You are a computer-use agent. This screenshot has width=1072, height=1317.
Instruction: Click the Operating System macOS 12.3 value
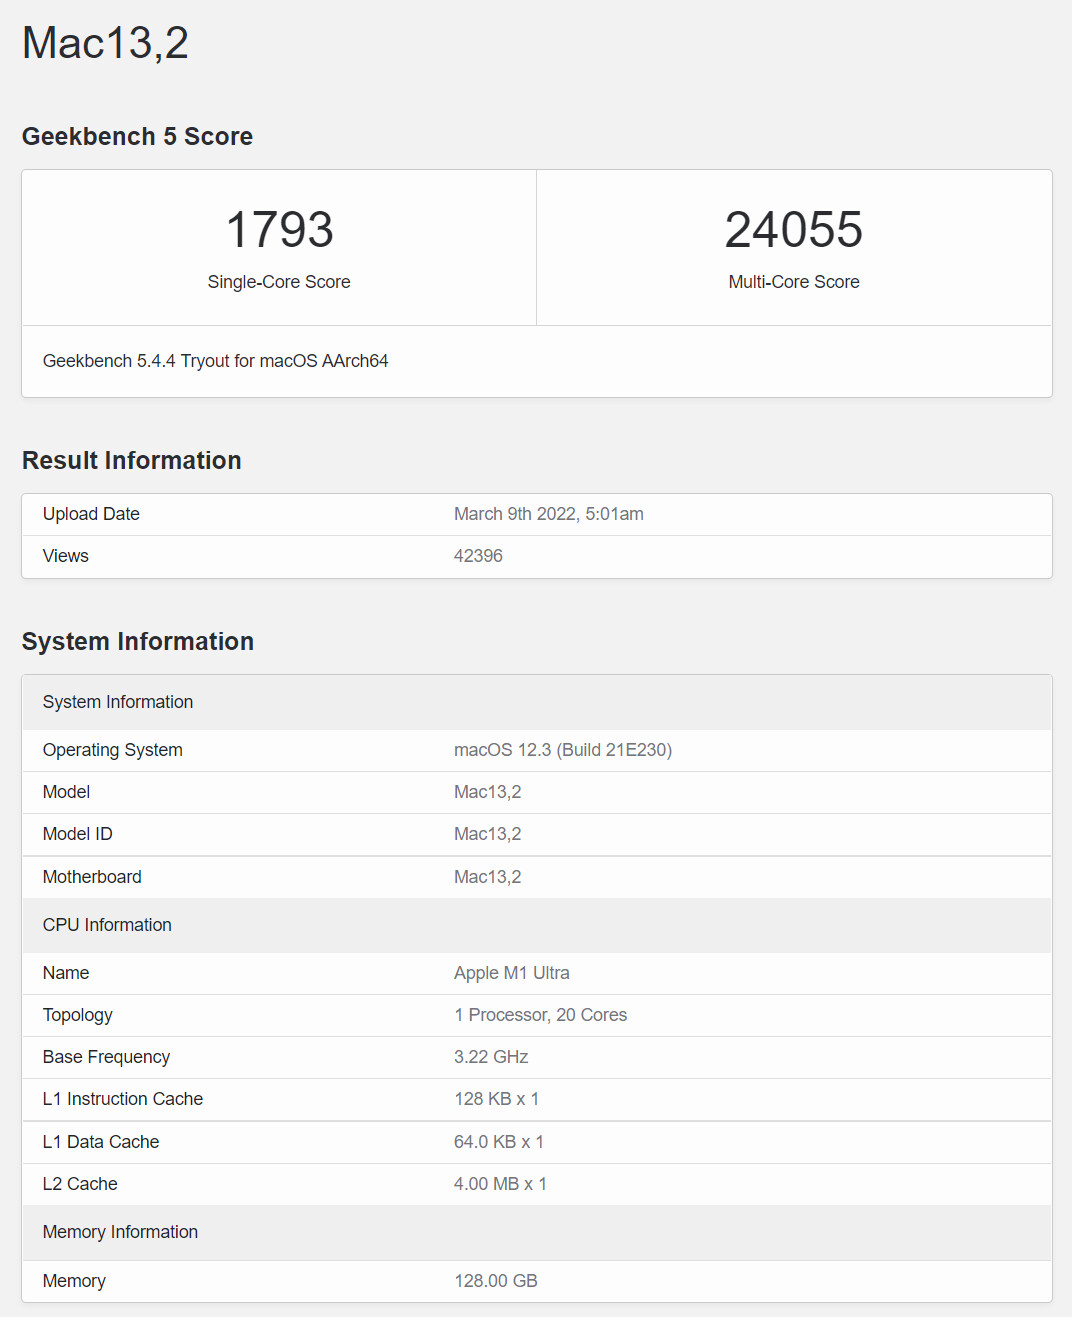pos(563,750)
